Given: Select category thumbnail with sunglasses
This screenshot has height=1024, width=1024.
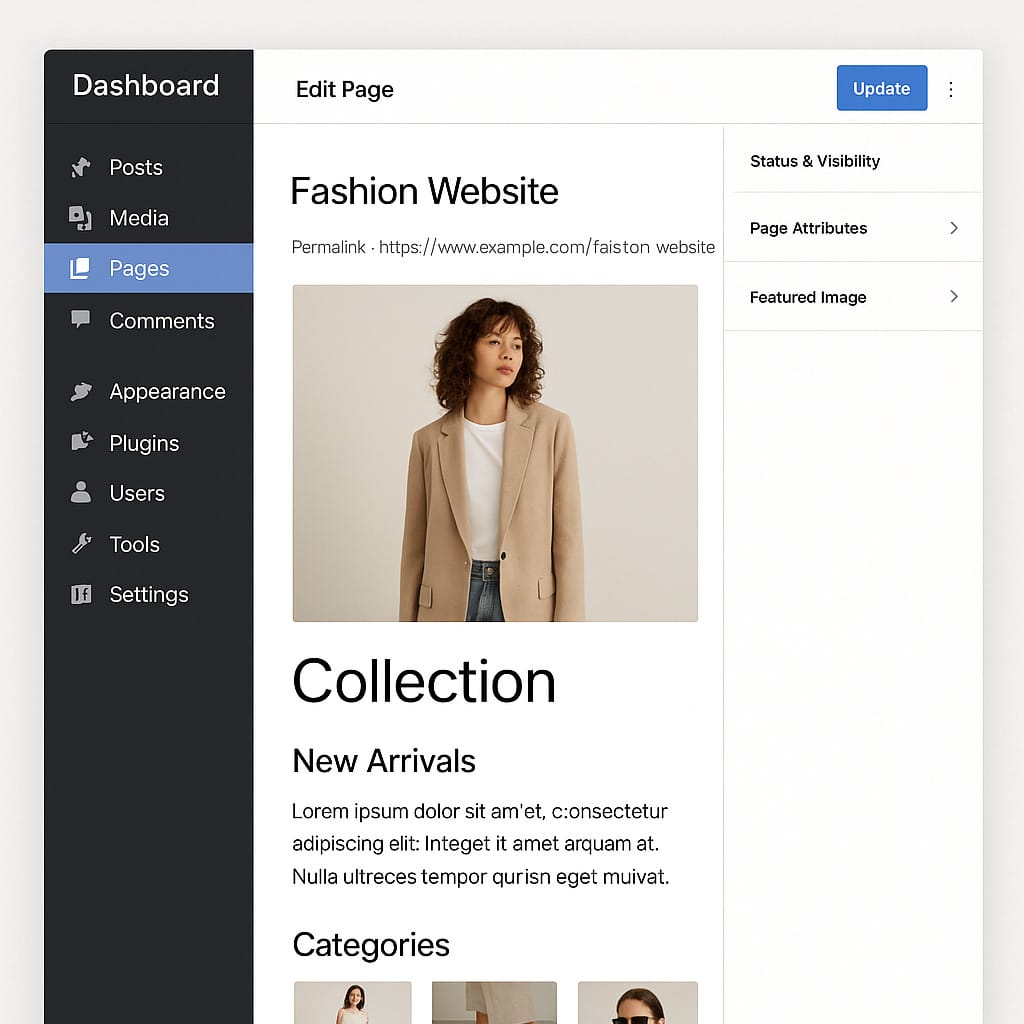Looking at the screenshot, I should click(638, 1002).
